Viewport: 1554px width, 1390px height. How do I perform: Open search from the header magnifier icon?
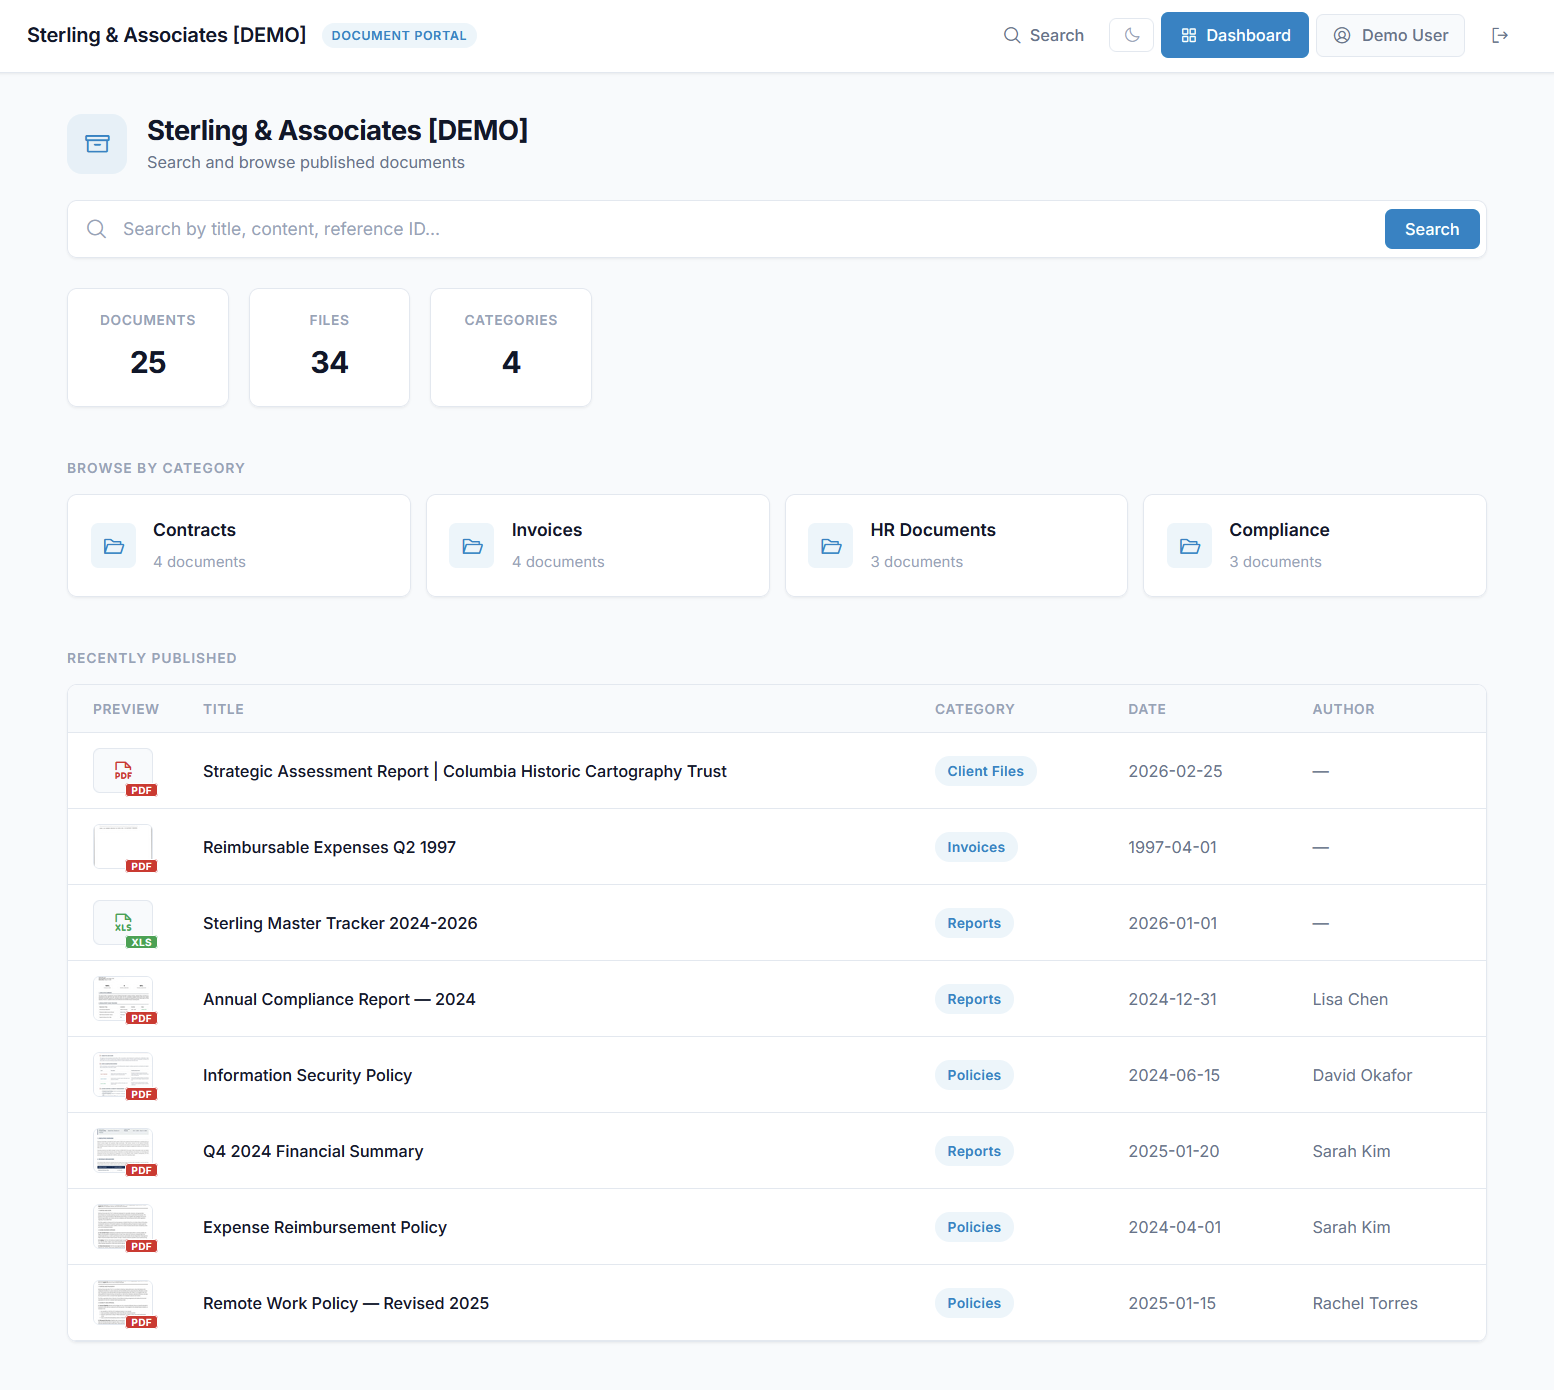[1012, 35]
